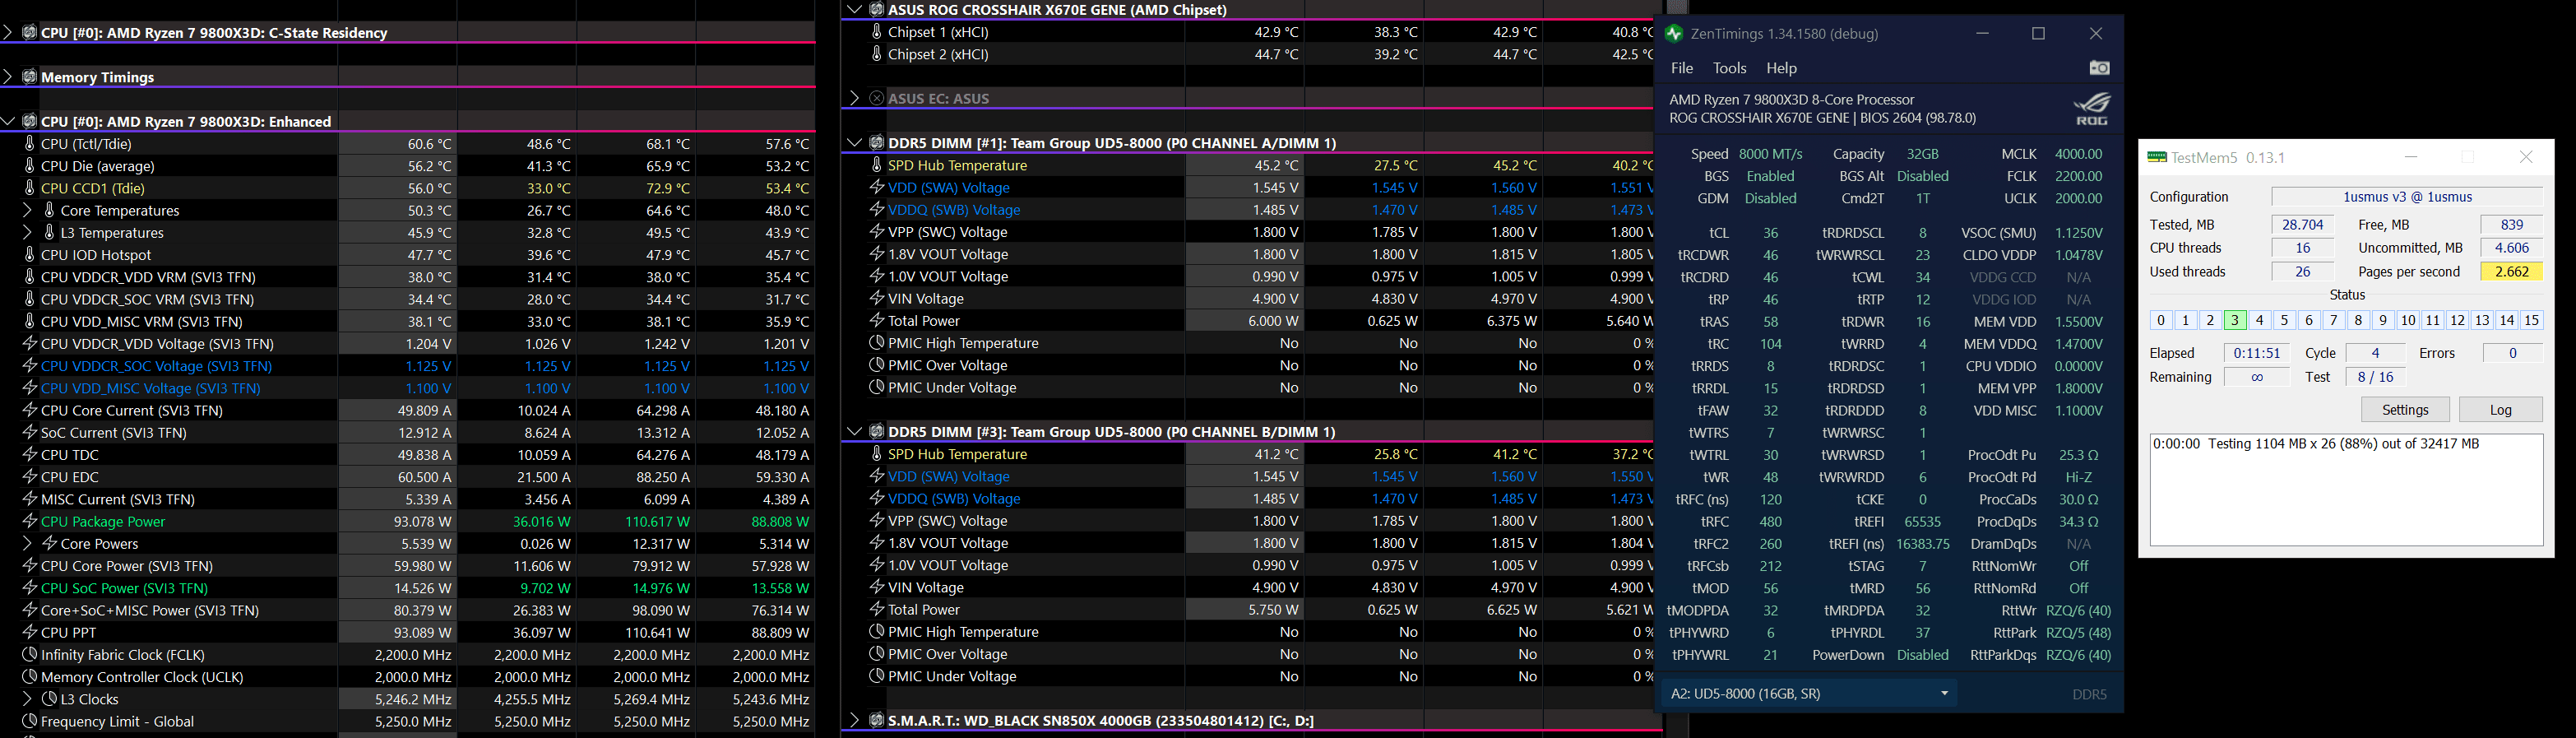The height and width of the screenshot is (738, 2576).
Task: Click lightning icon beside CPU SoC Power
Action: 30,588
